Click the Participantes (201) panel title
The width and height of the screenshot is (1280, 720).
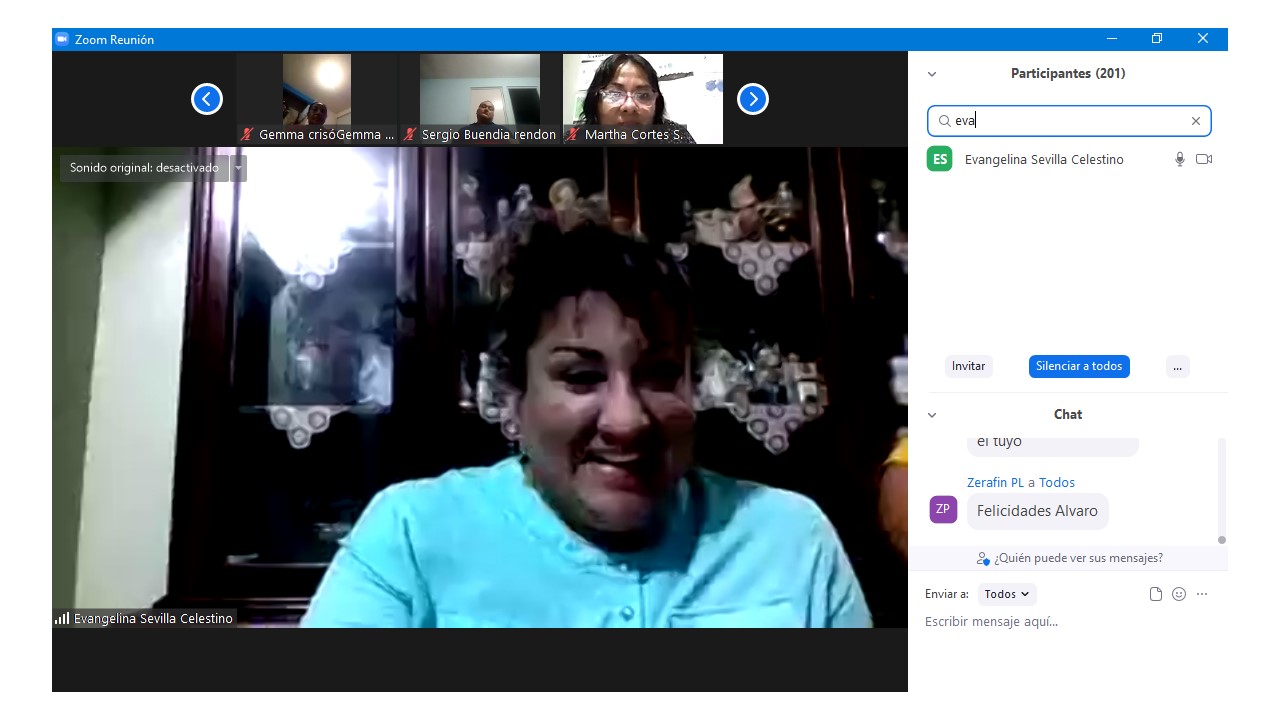click(x=1068, y=73)
